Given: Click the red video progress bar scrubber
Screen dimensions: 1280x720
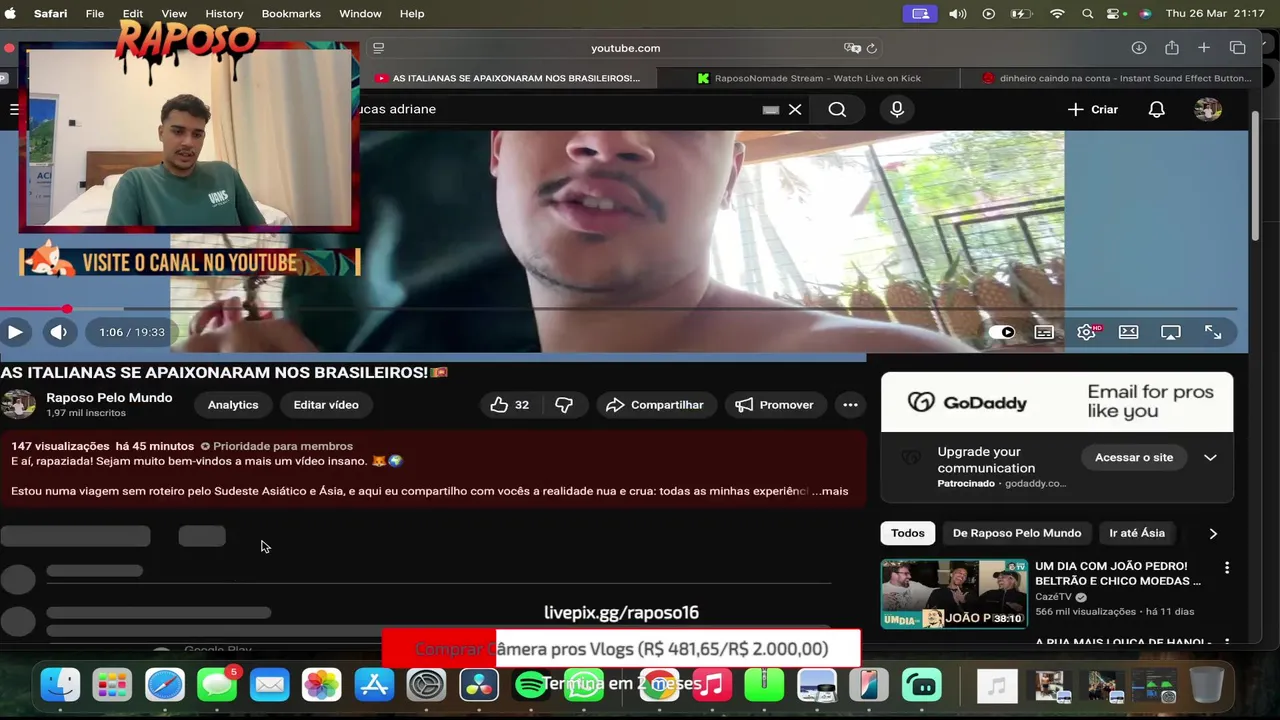Looking at the screenshot, I should coord(66,309).
